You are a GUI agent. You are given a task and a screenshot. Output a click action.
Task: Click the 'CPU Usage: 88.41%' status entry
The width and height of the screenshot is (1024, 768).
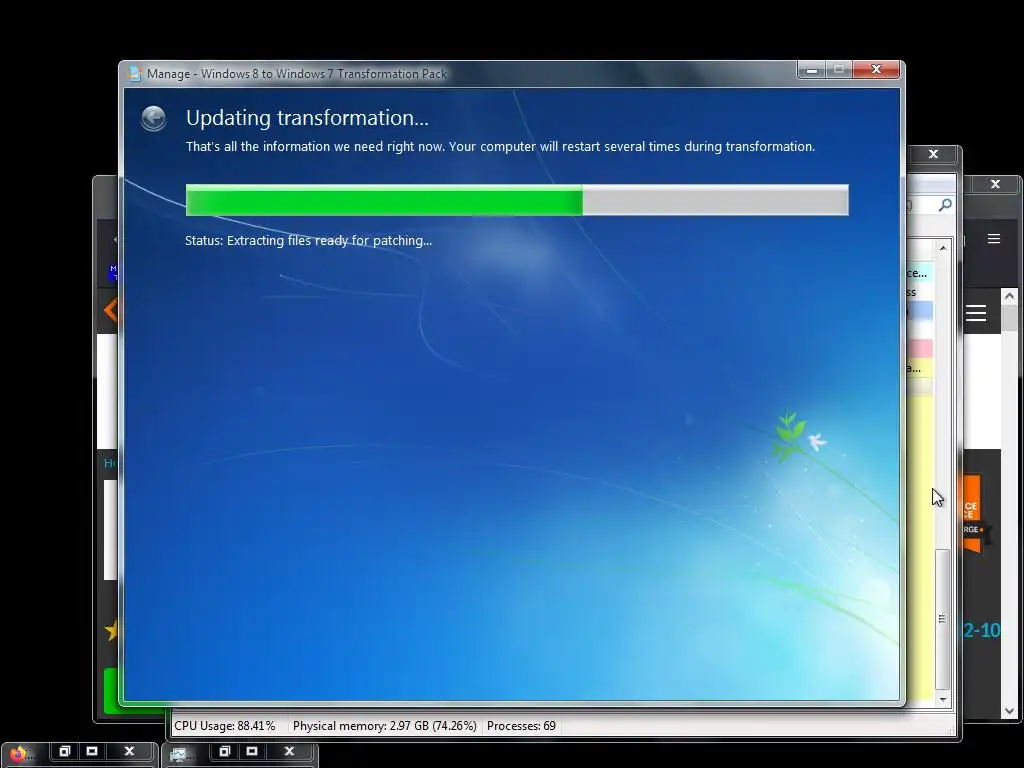point(225,726)
